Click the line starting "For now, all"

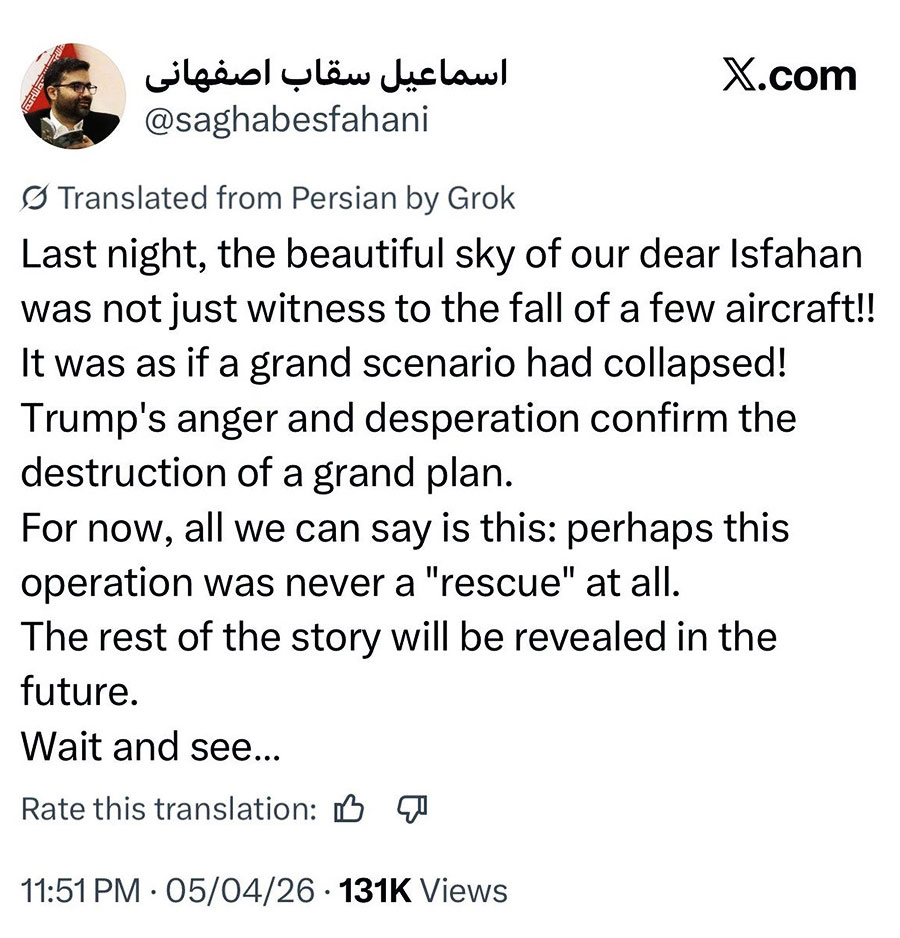pyautogui.click(x=405, y=526)
